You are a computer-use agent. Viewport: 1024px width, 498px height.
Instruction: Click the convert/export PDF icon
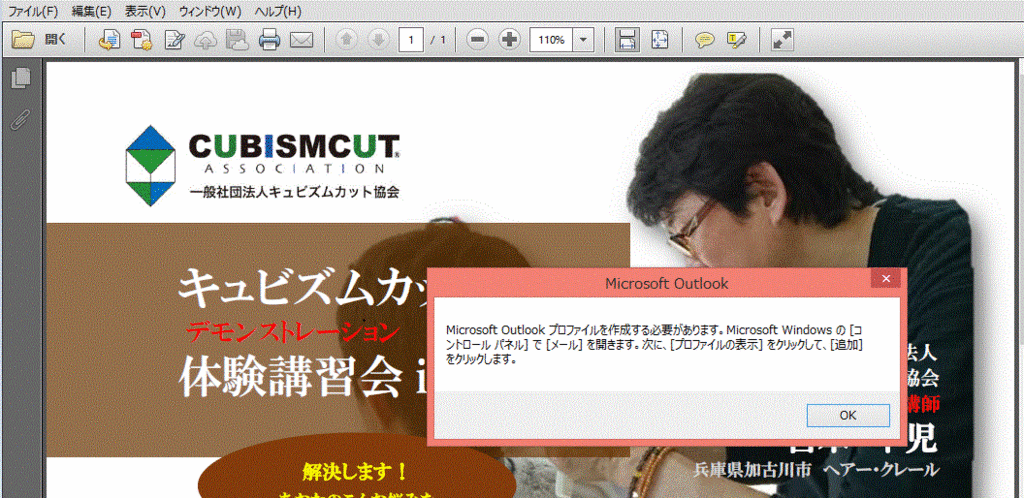click(109, 40)
